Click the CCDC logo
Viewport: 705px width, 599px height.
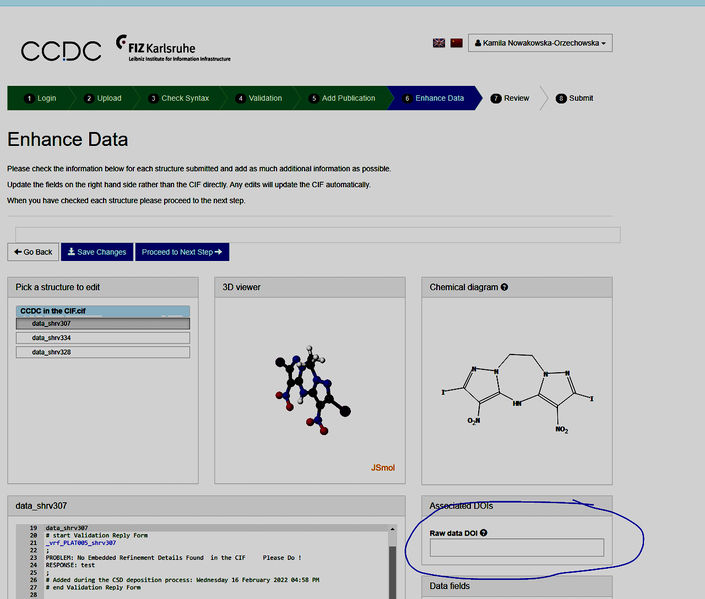point(61,51)
